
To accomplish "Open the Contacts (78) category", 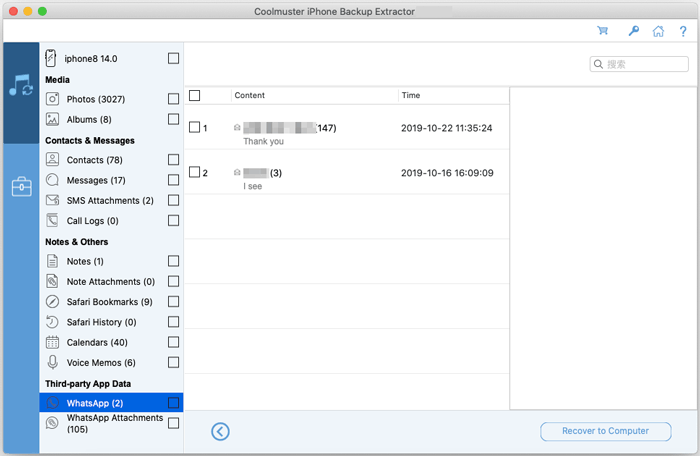I will (x=94, y=160).
